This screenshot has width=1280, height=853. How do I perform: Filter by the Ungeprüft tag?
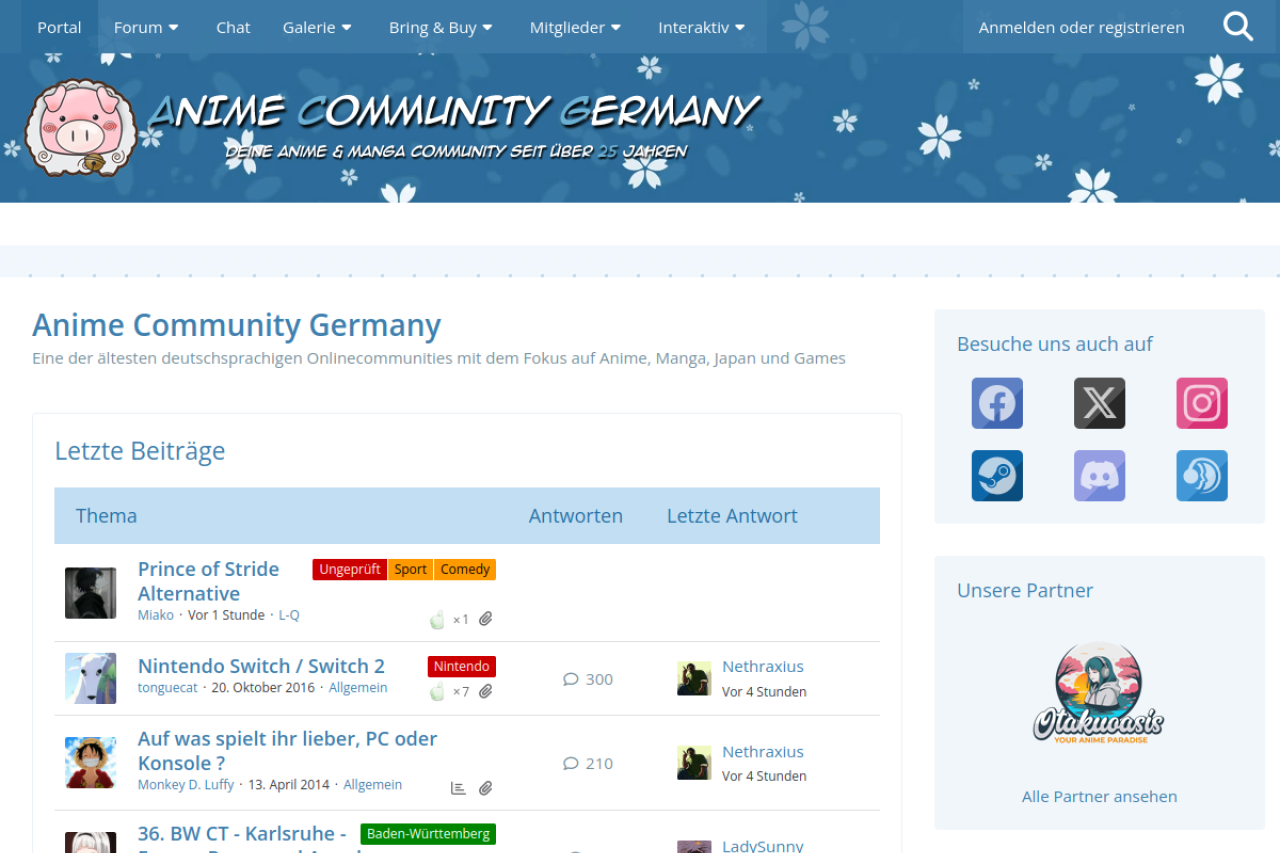350,569
